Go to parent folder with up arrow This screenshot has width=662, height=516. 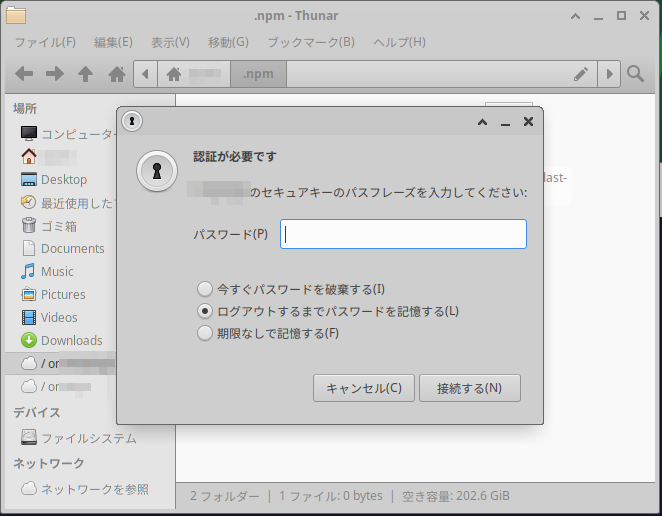86,74
